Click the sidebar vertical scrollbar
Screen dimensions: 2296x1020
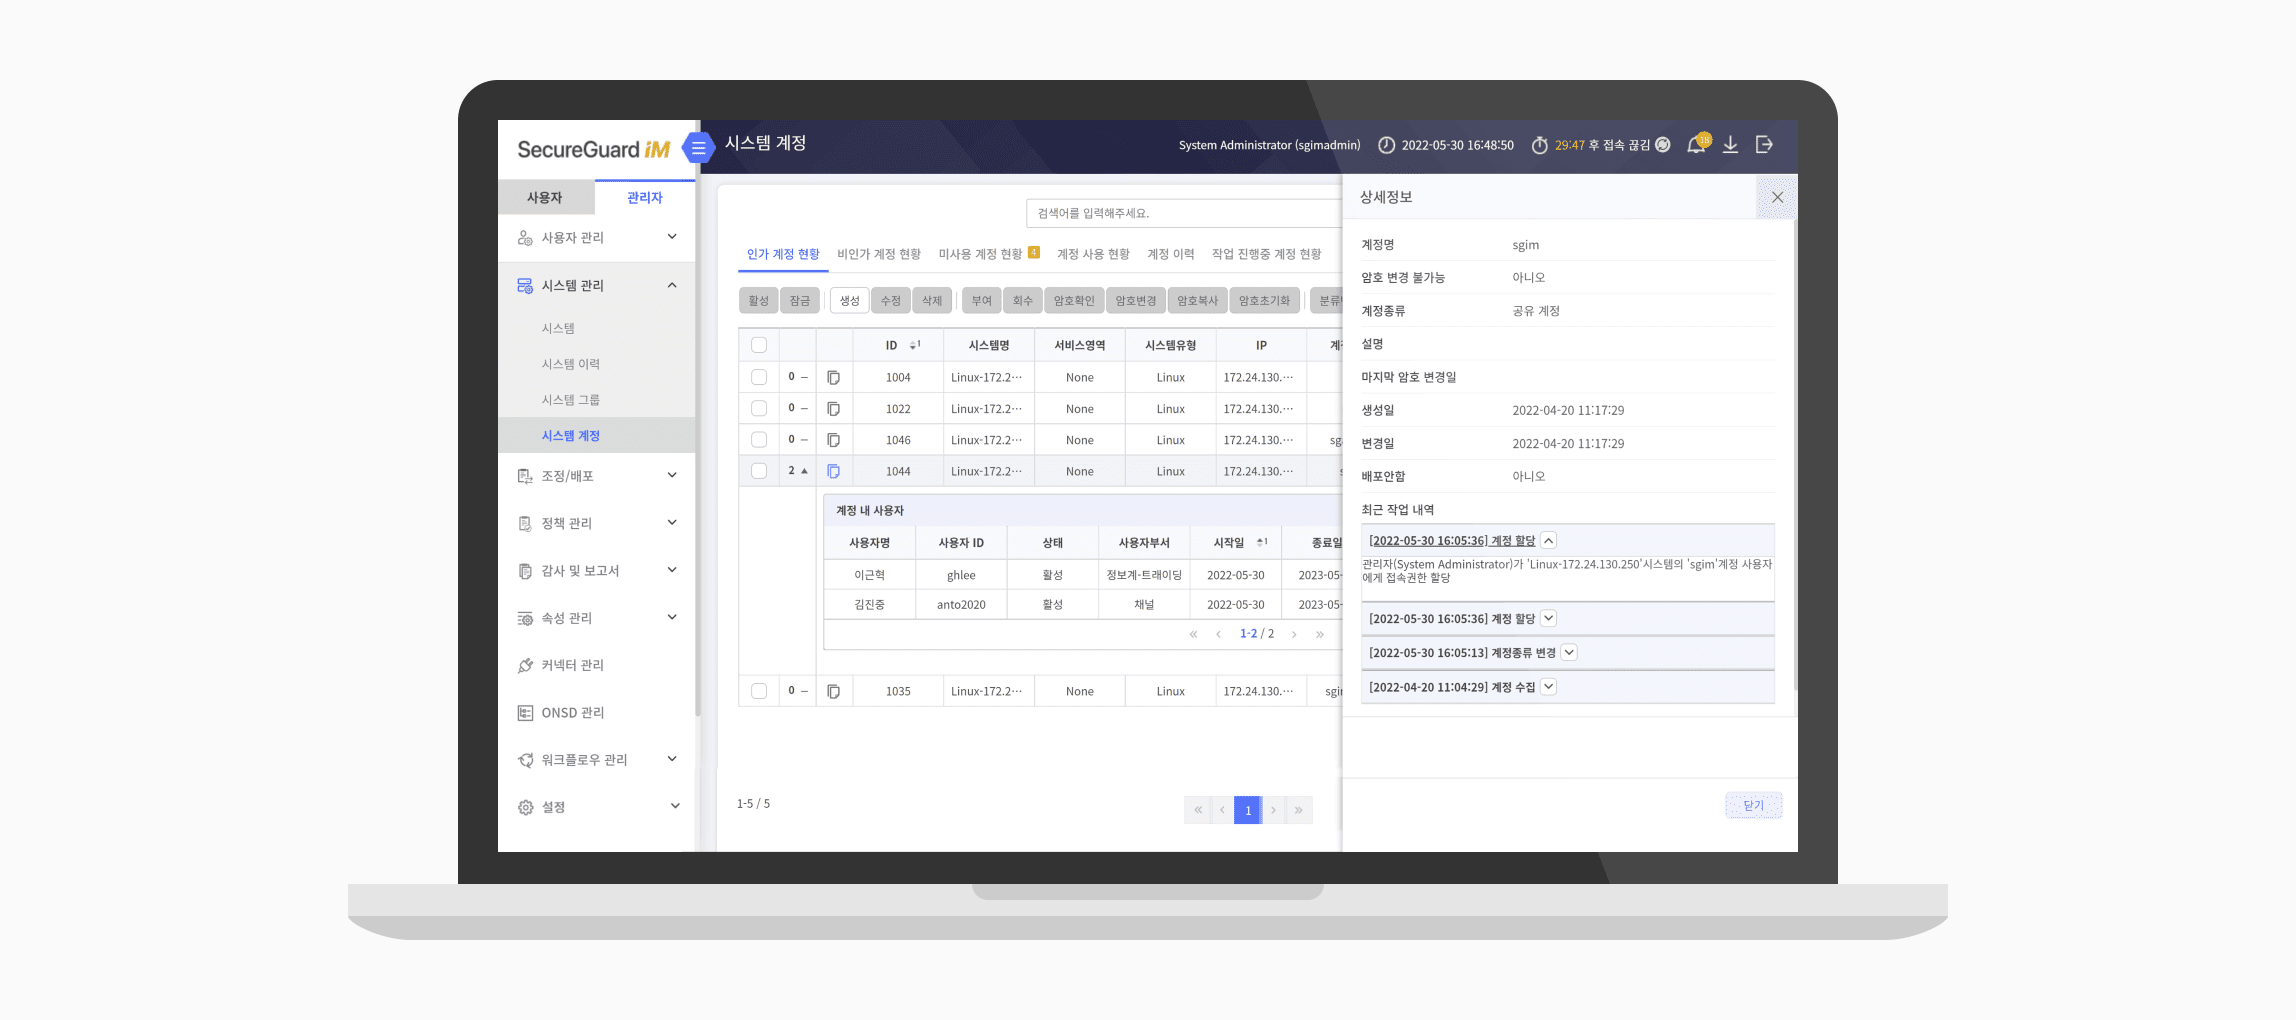[x=698, y=450]
